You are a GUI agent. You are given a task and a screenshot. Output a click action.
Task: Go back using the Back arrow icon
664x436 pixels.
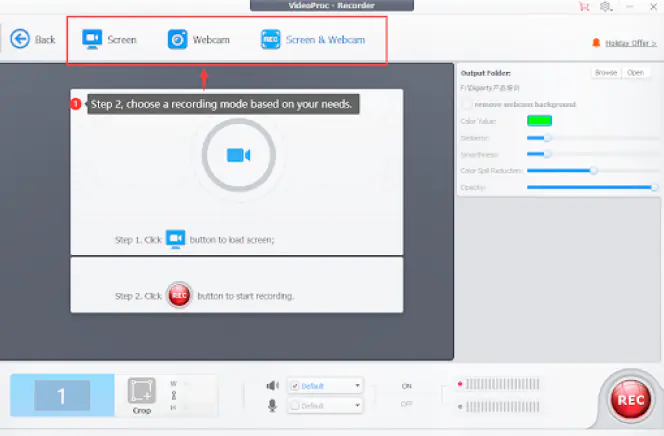click(20, 39)
